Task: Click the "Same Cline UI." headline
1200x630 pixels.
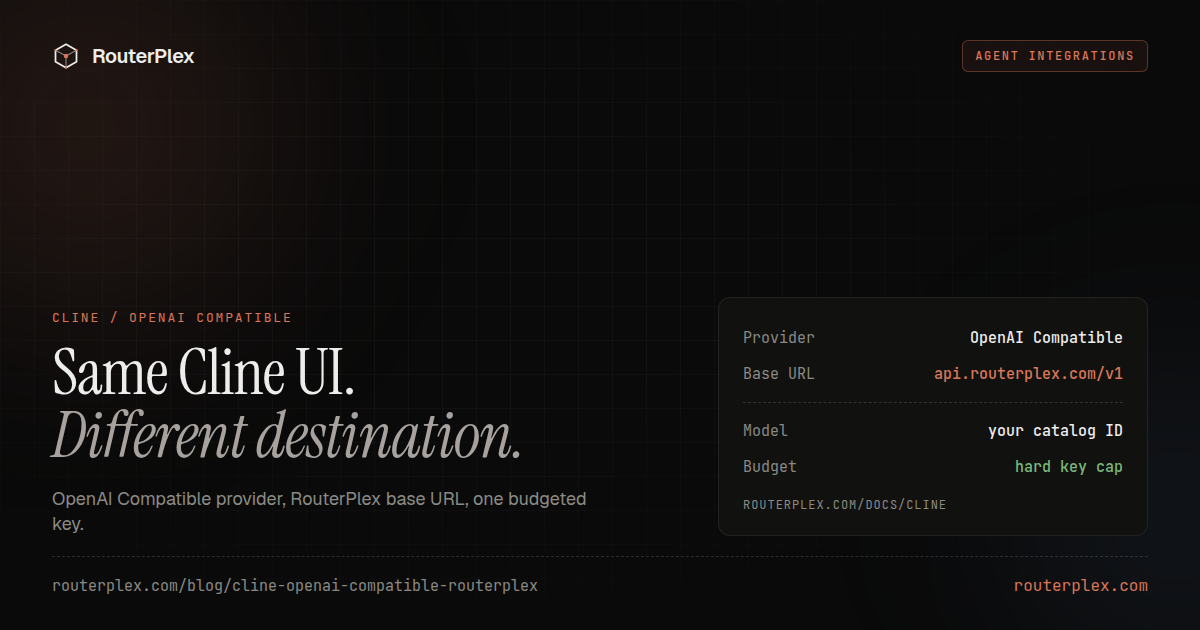Action: pyautogui.click(x=203, y=372)
